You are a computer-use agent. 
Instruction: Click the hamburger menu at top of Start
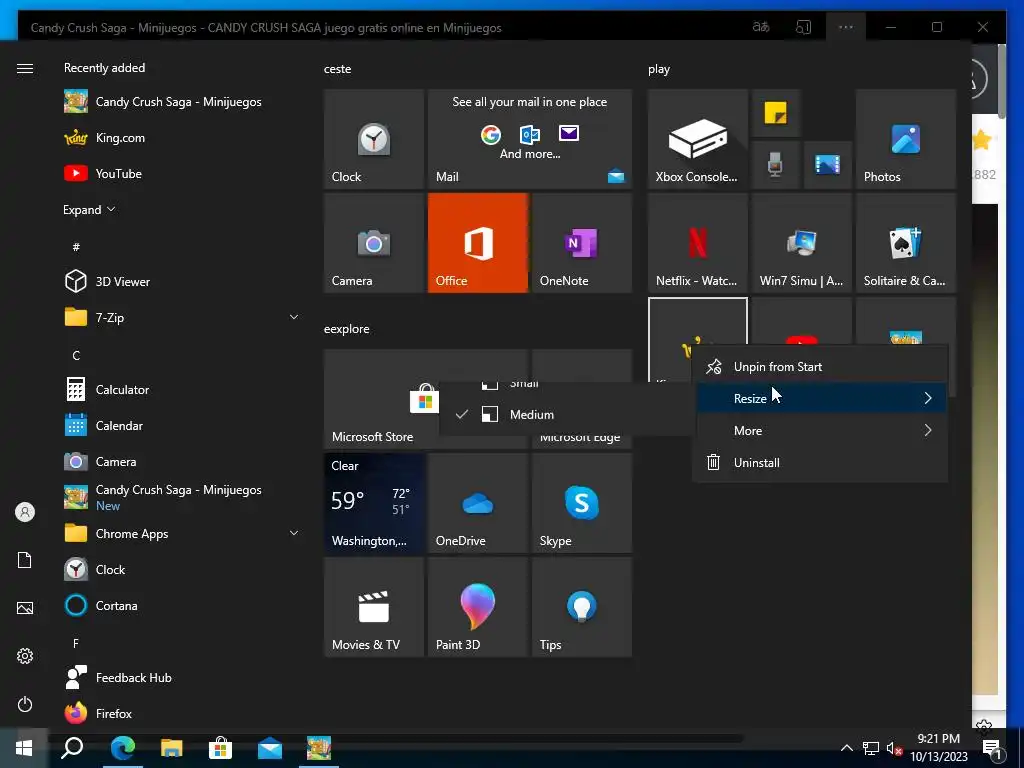pos(25,69)
